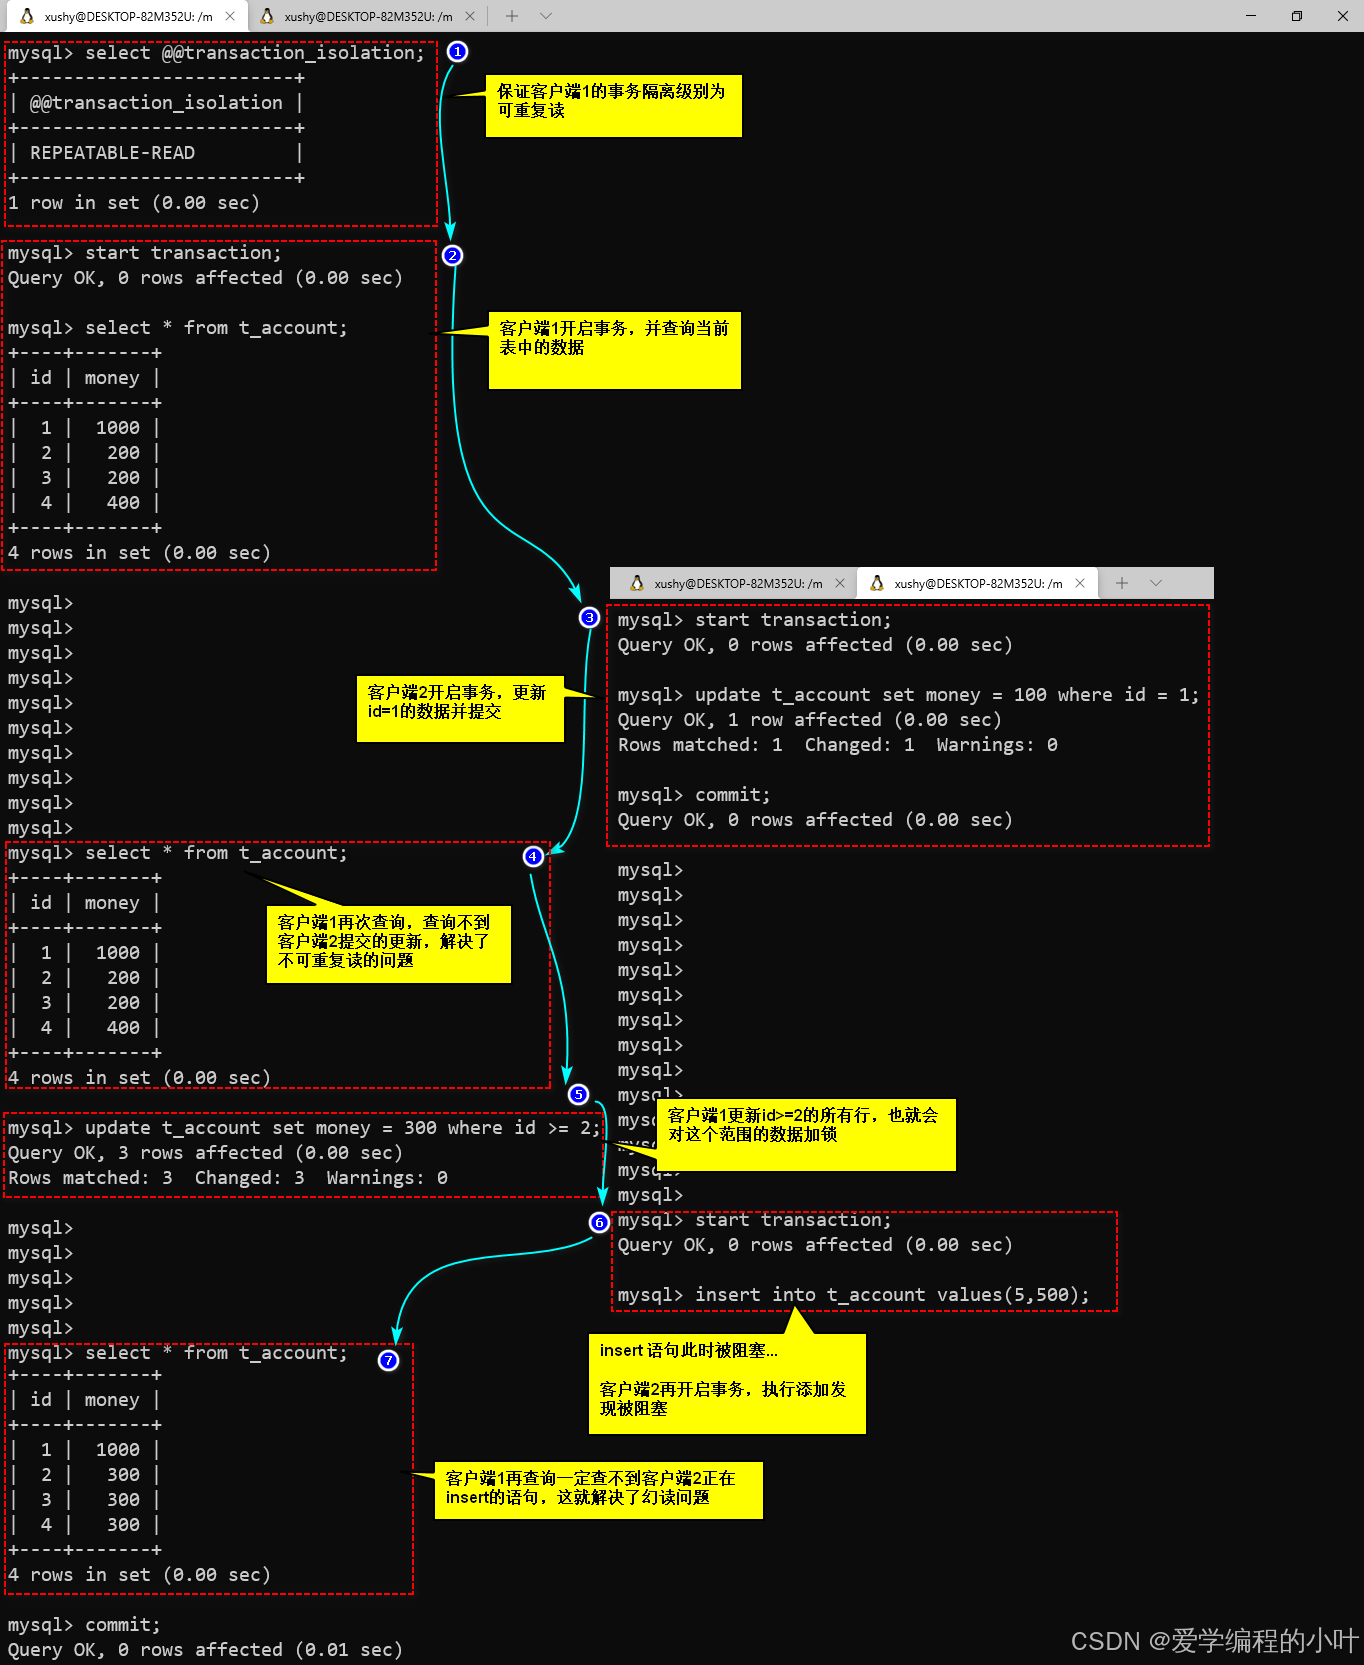Close the first tab in the top window
The width and height of the screenshot is (1364, 1665).
click(x=230, y=16)
